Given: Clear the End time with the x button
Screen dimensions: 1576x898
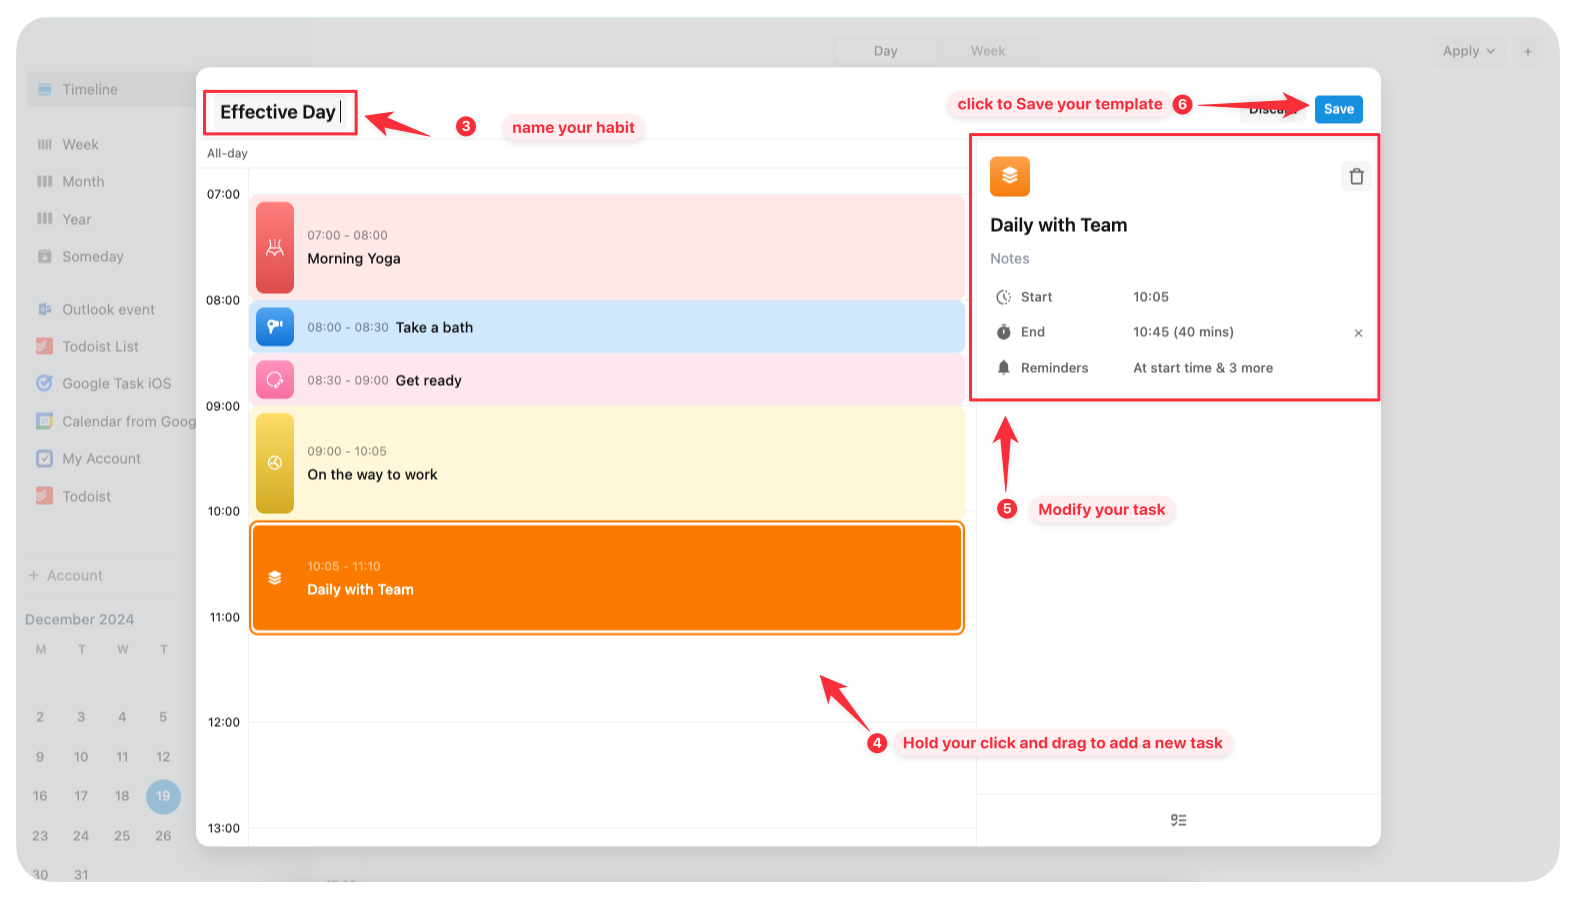Looking at the screenshot, I should (x=1358, y=333).
